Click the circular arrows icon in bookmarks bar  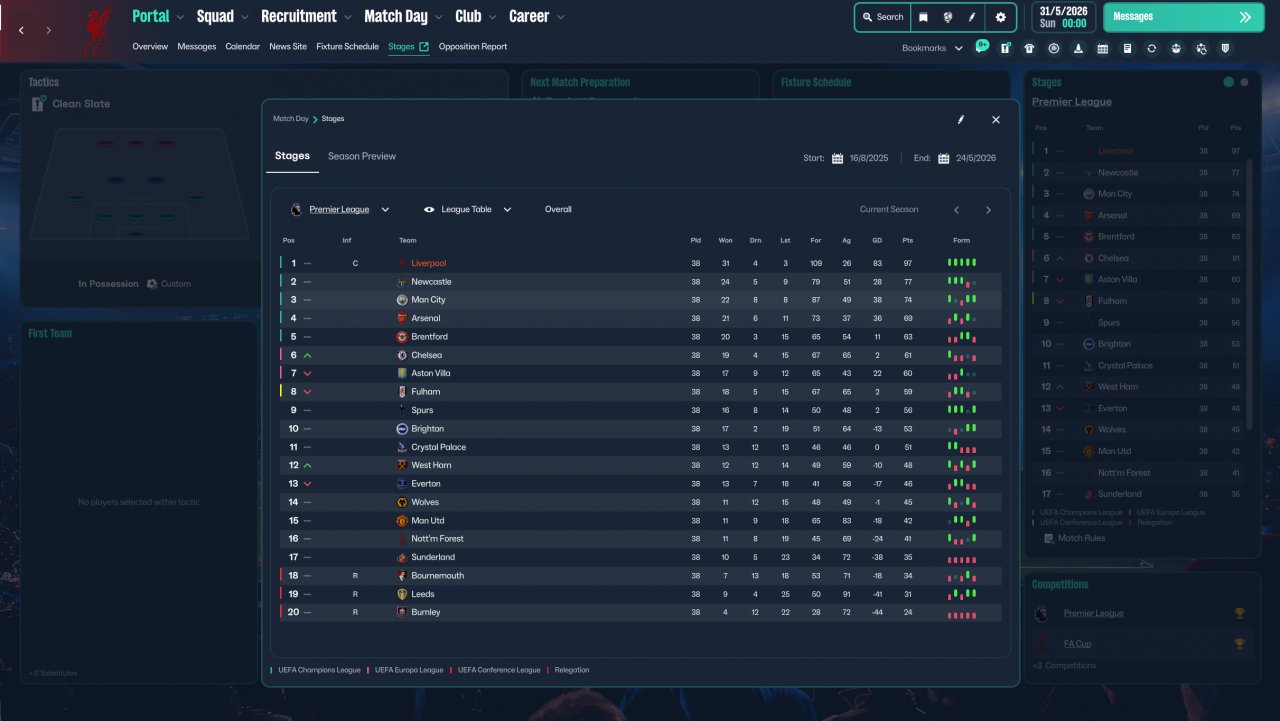pyautogui.click(x=1151, y=48)
